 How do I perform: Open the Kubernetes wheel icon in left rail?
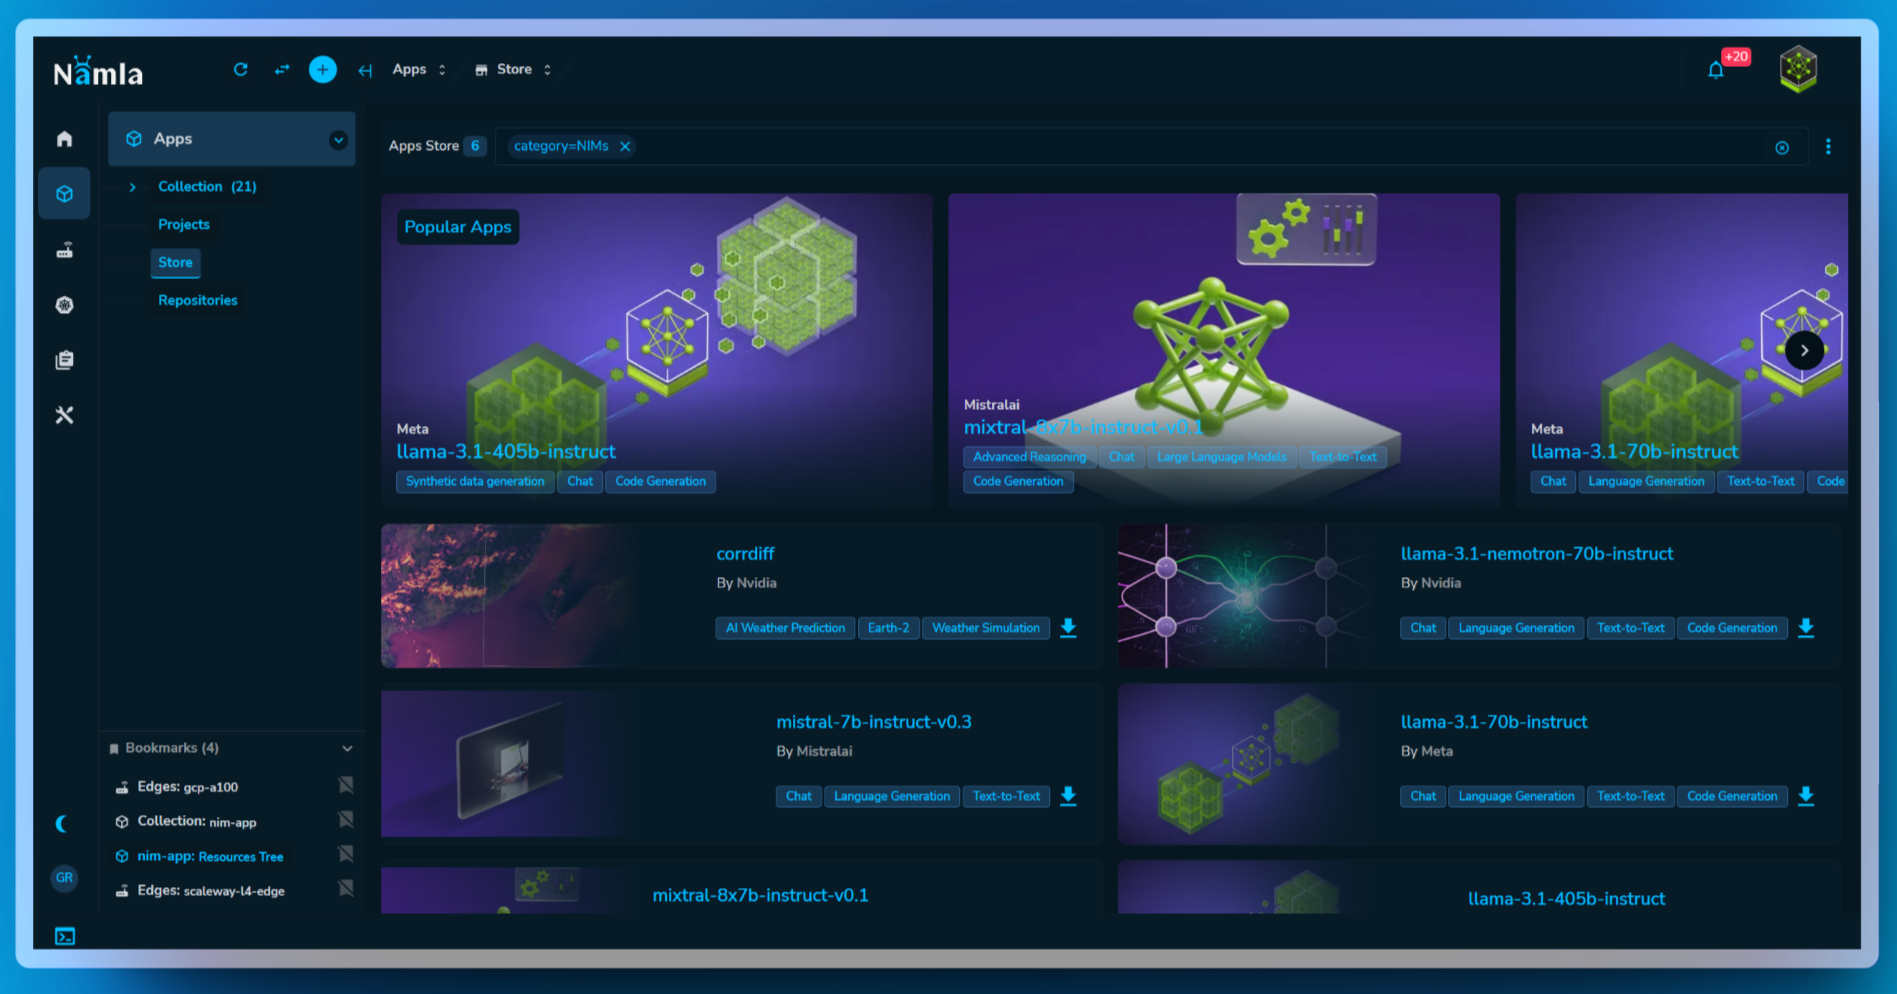[x=65, y=305]
